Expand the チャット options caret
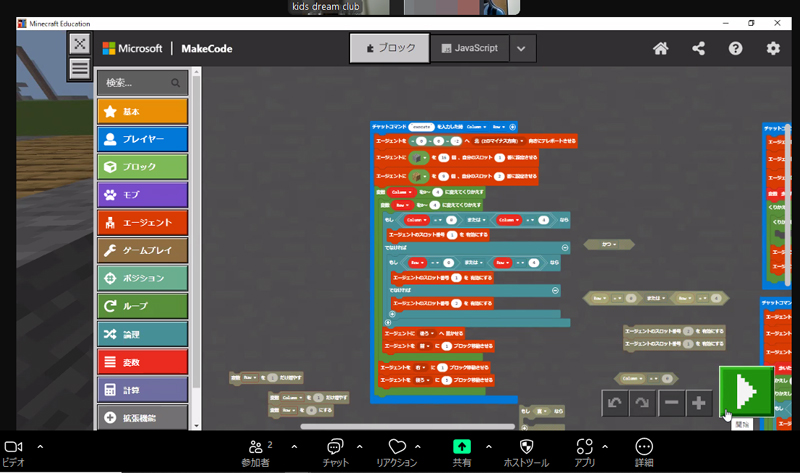 pos(360,446)
